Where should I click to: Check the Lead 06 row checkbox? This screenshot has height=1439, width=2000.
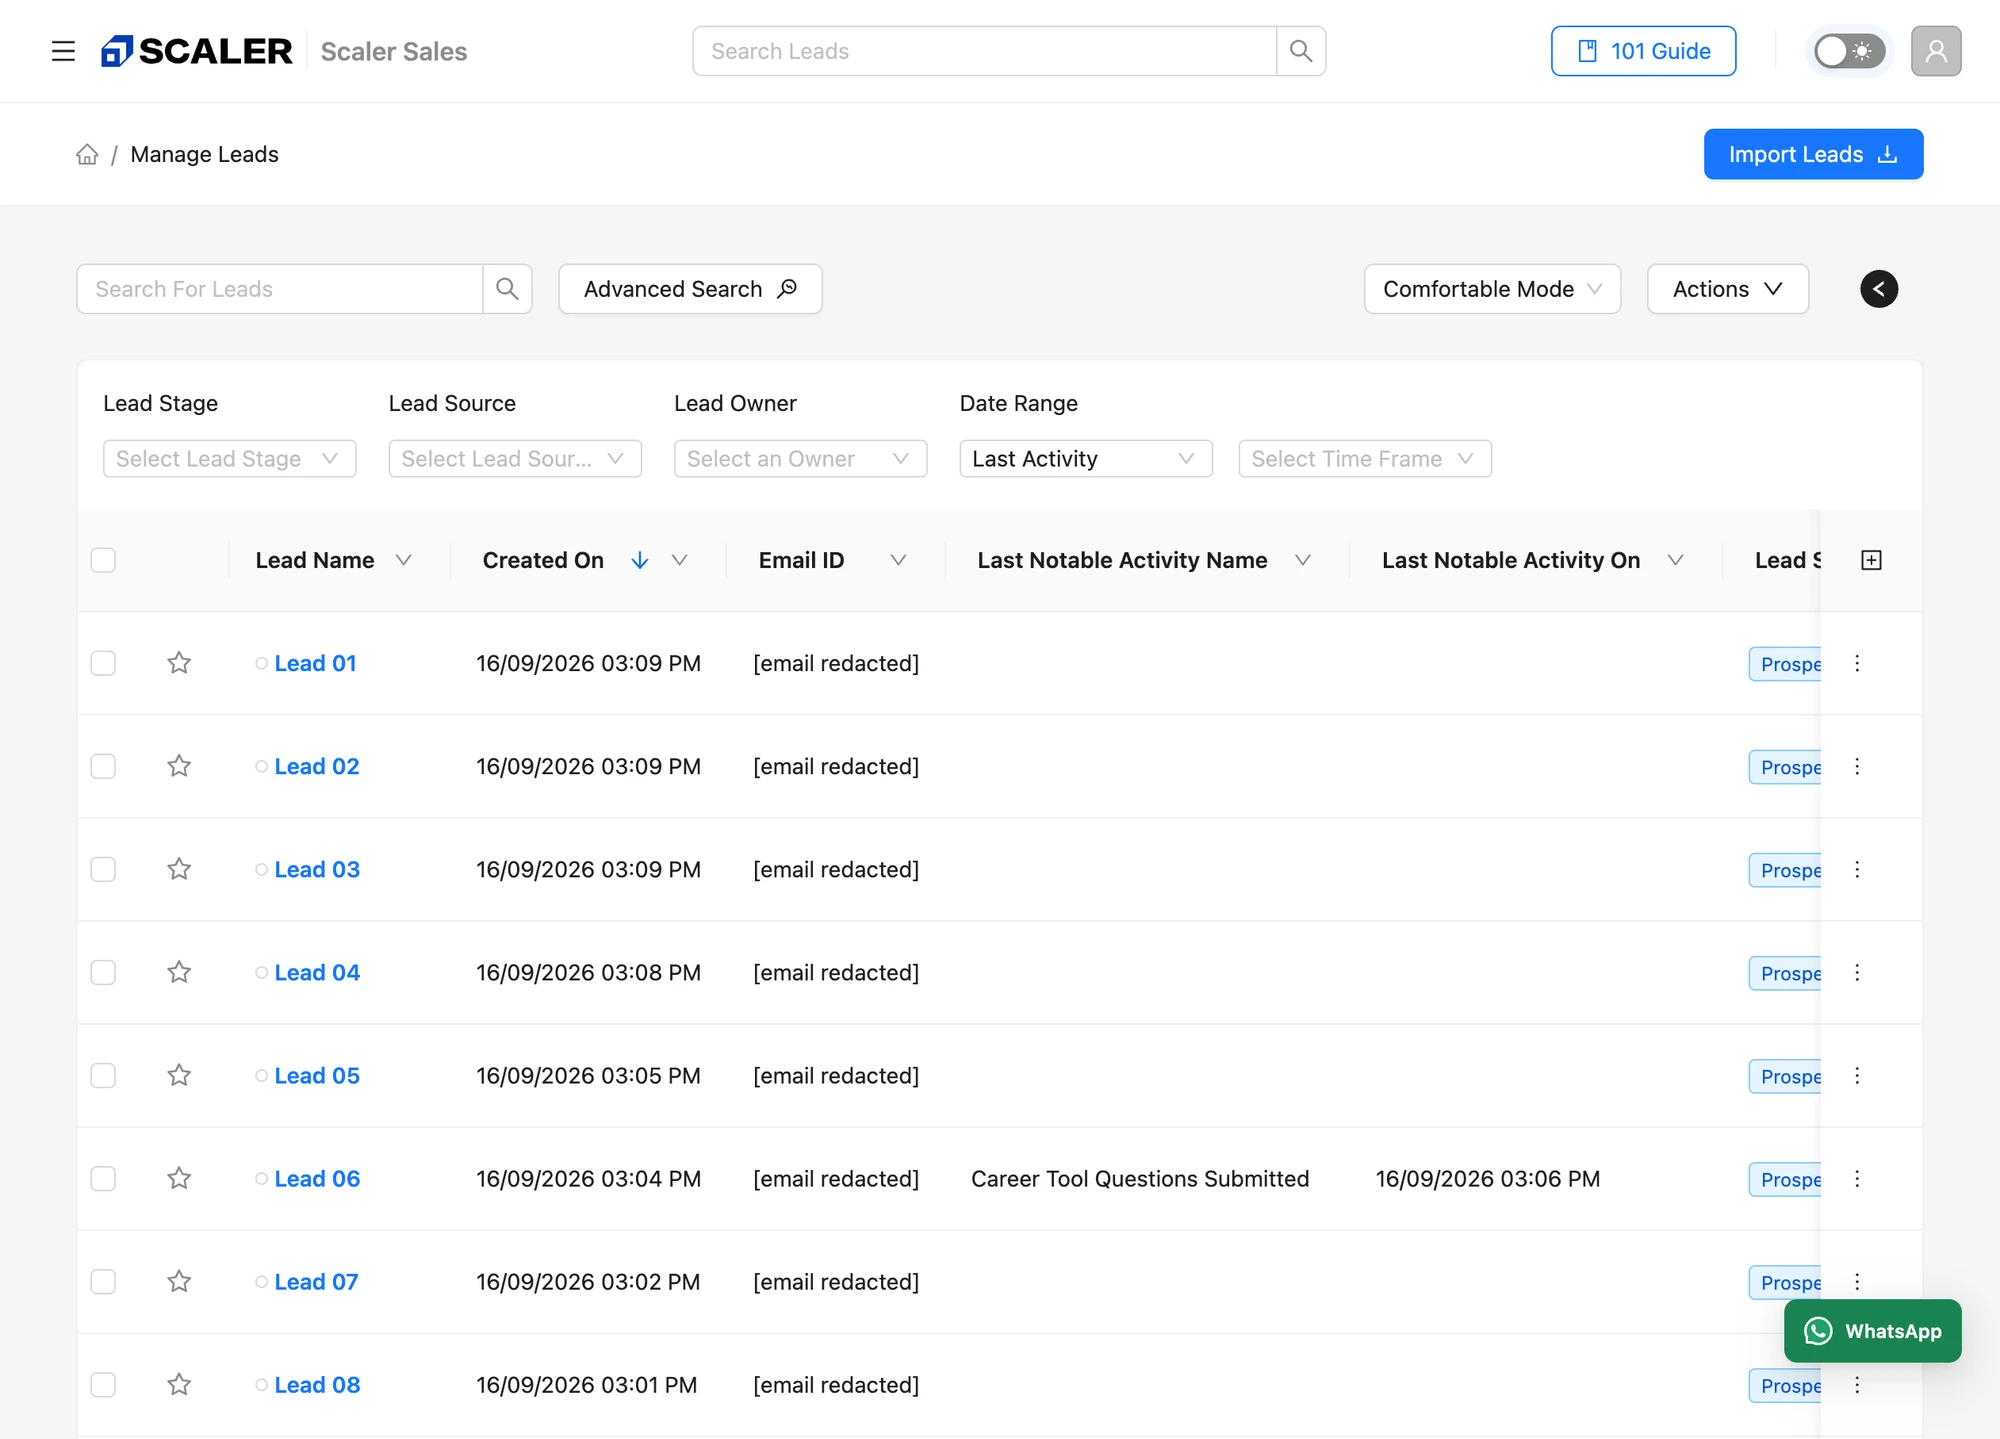(x=103, y=1178)
